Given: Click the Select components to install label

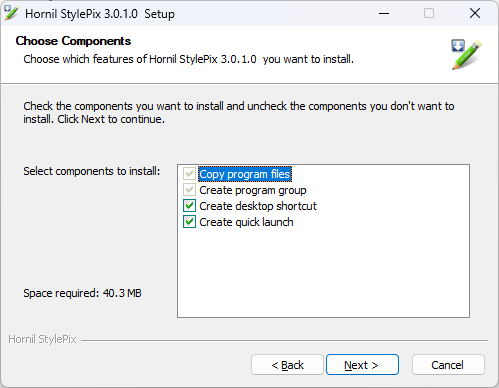Looking at the screenshot, I should 92,171.
